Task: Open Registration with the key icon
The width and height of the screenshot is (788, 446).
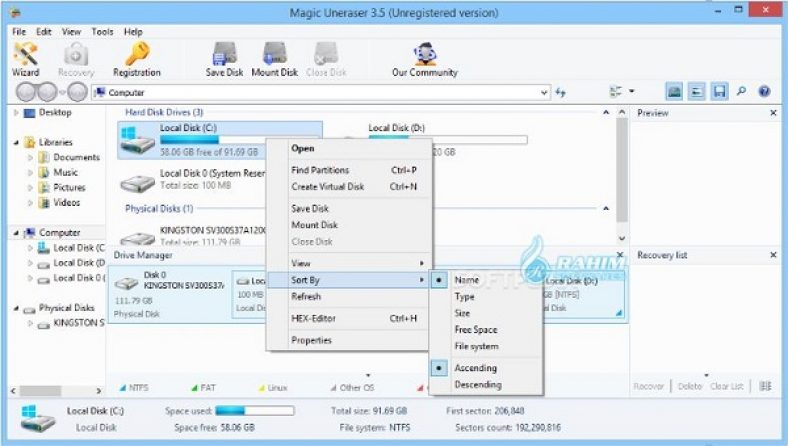Action: coord(137,59)
